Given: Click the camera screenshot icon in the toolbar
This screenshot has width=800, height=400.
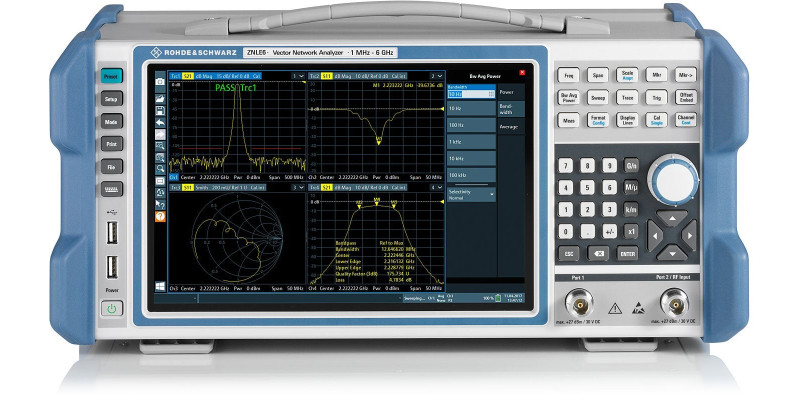Looking at the screenshot, I should (x=160, y=79).
